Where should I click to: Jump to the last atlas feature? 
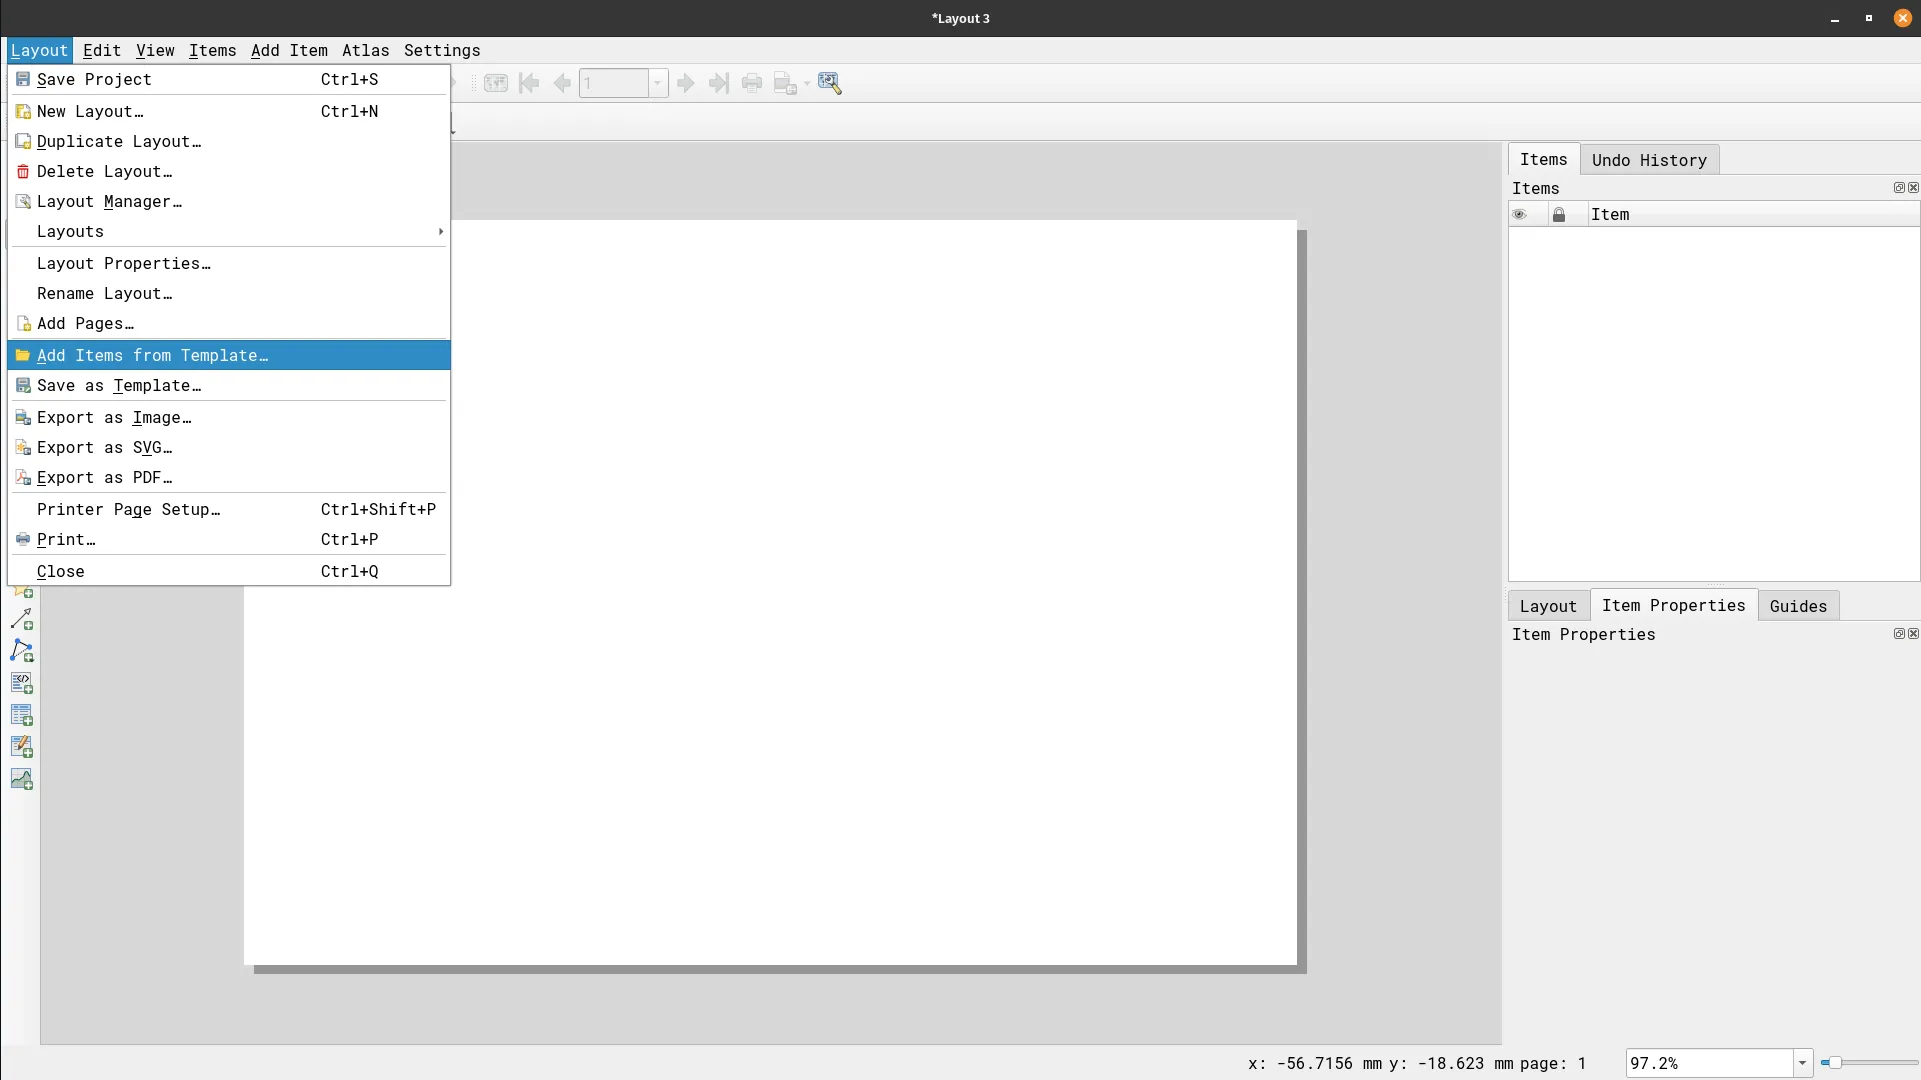click(720, 83)
